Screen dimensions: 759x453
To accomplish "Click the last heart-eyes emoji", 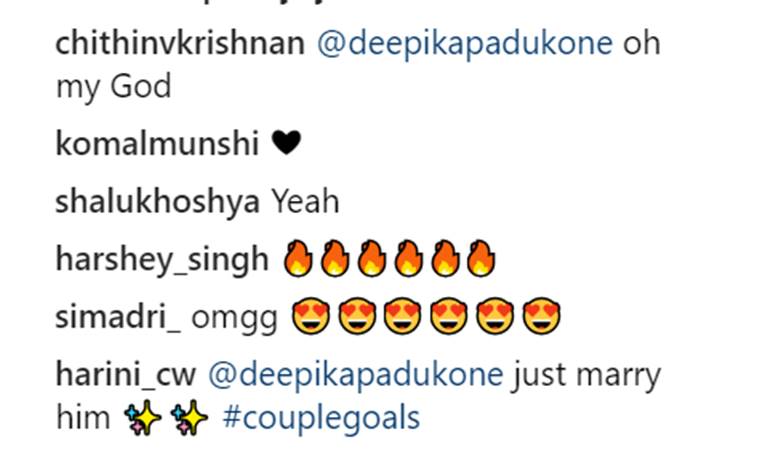I will [x=542, y=316].
